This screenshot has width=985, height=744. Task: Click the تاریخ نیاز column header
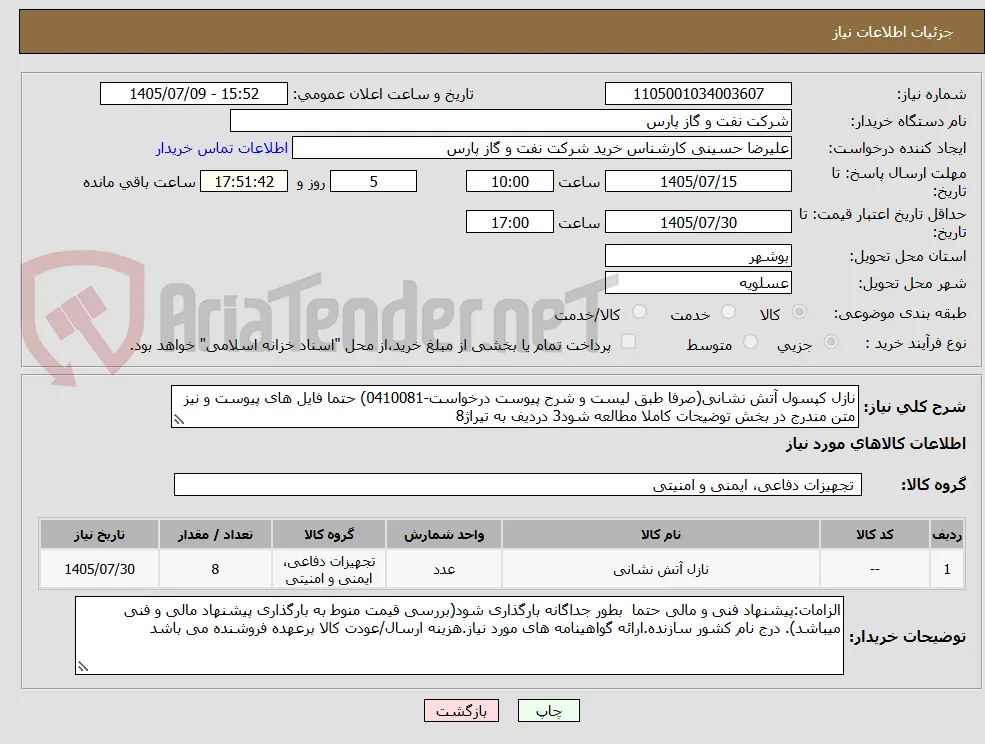pos(99,534)
